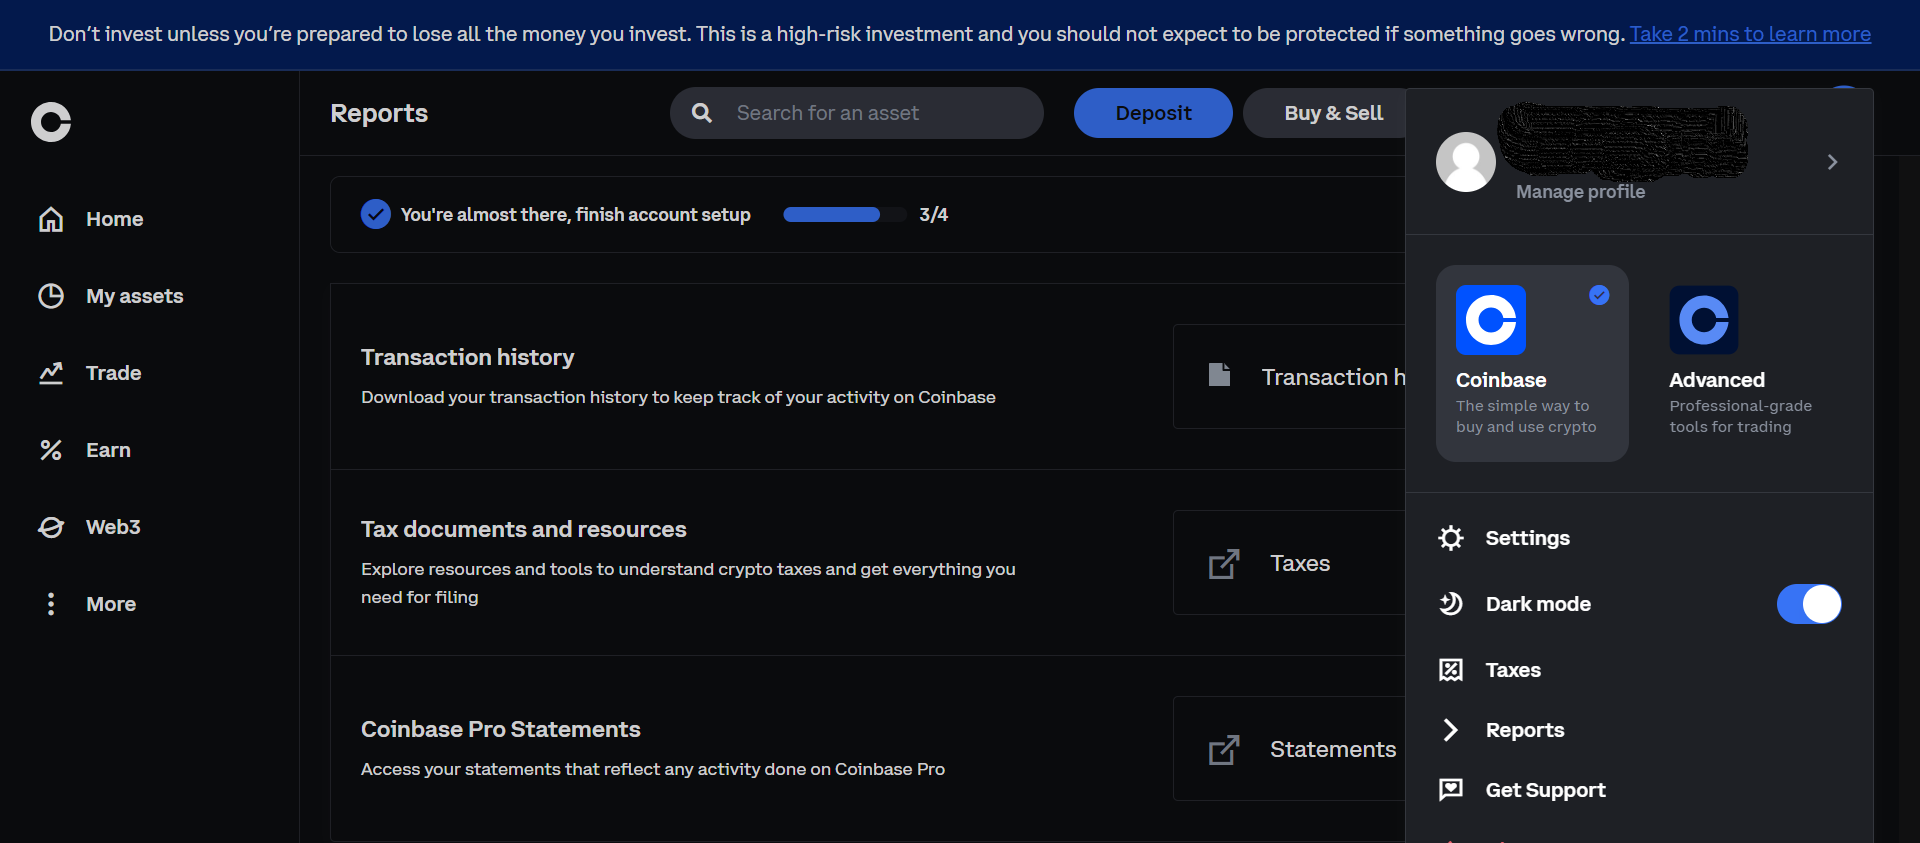The height and width of the screenshot is (843, 1920).
Task: Click the Taxes percent-box icon in menu
Action: click(1451, 670)
